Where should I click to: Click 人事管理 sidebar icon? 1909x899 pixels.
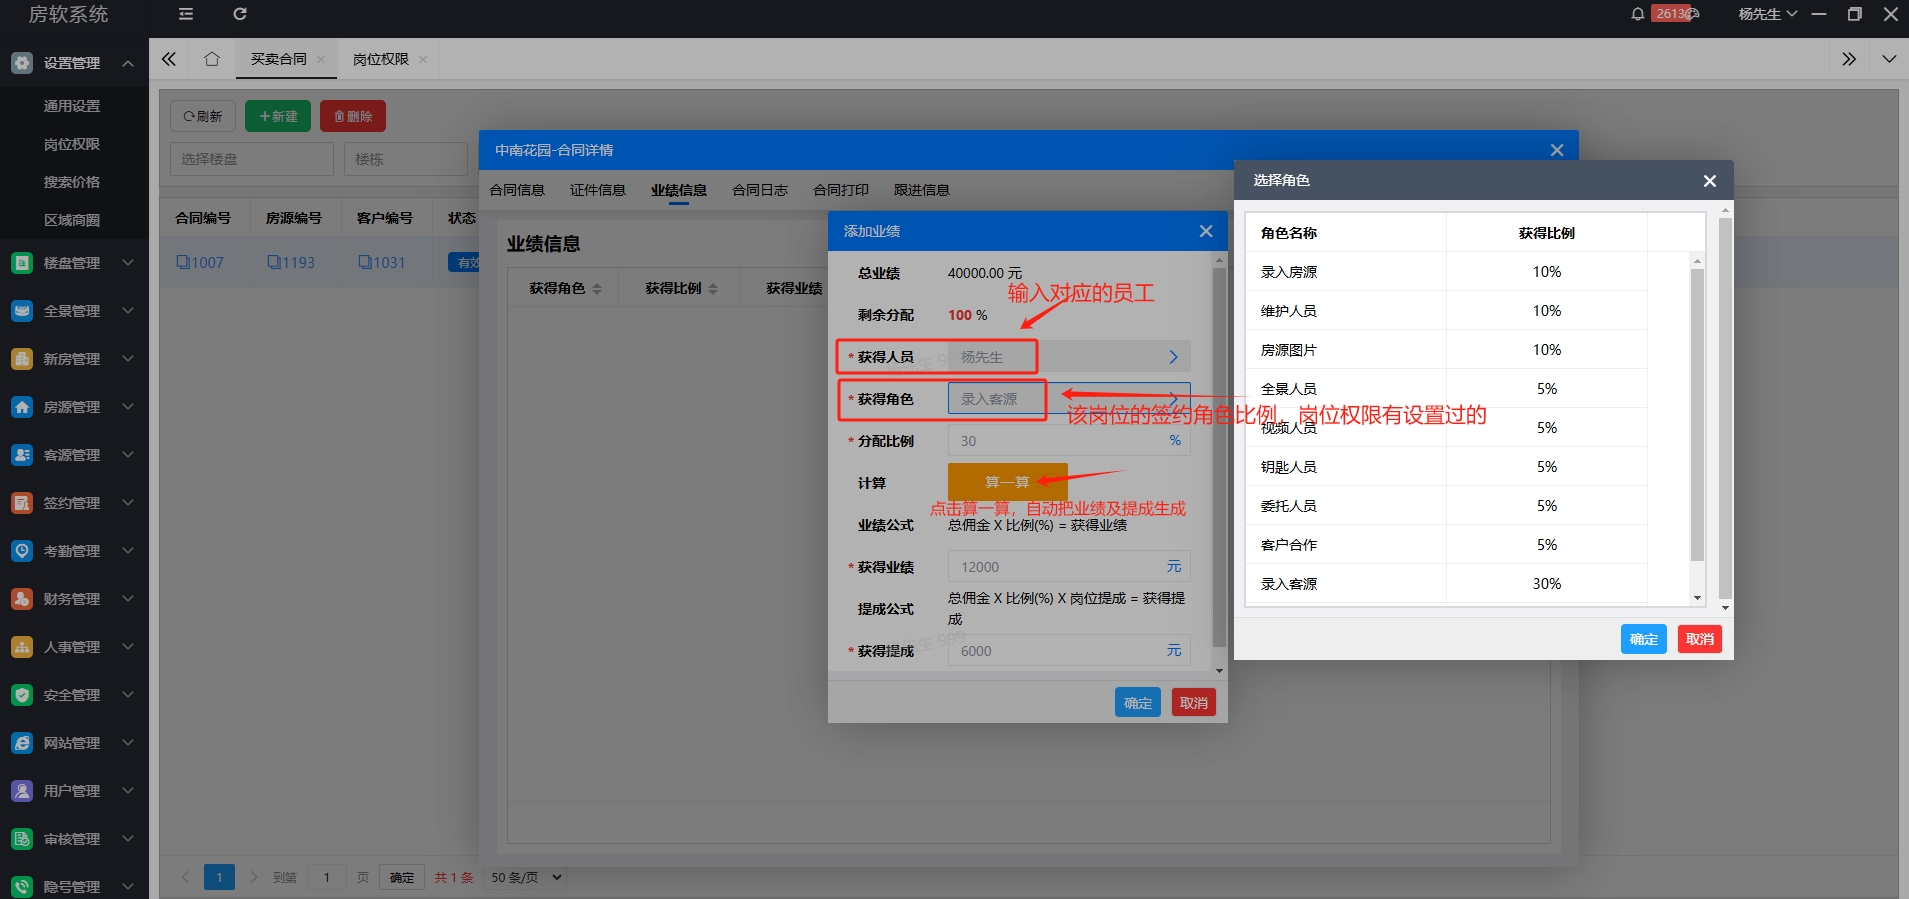tap(22, 647)
